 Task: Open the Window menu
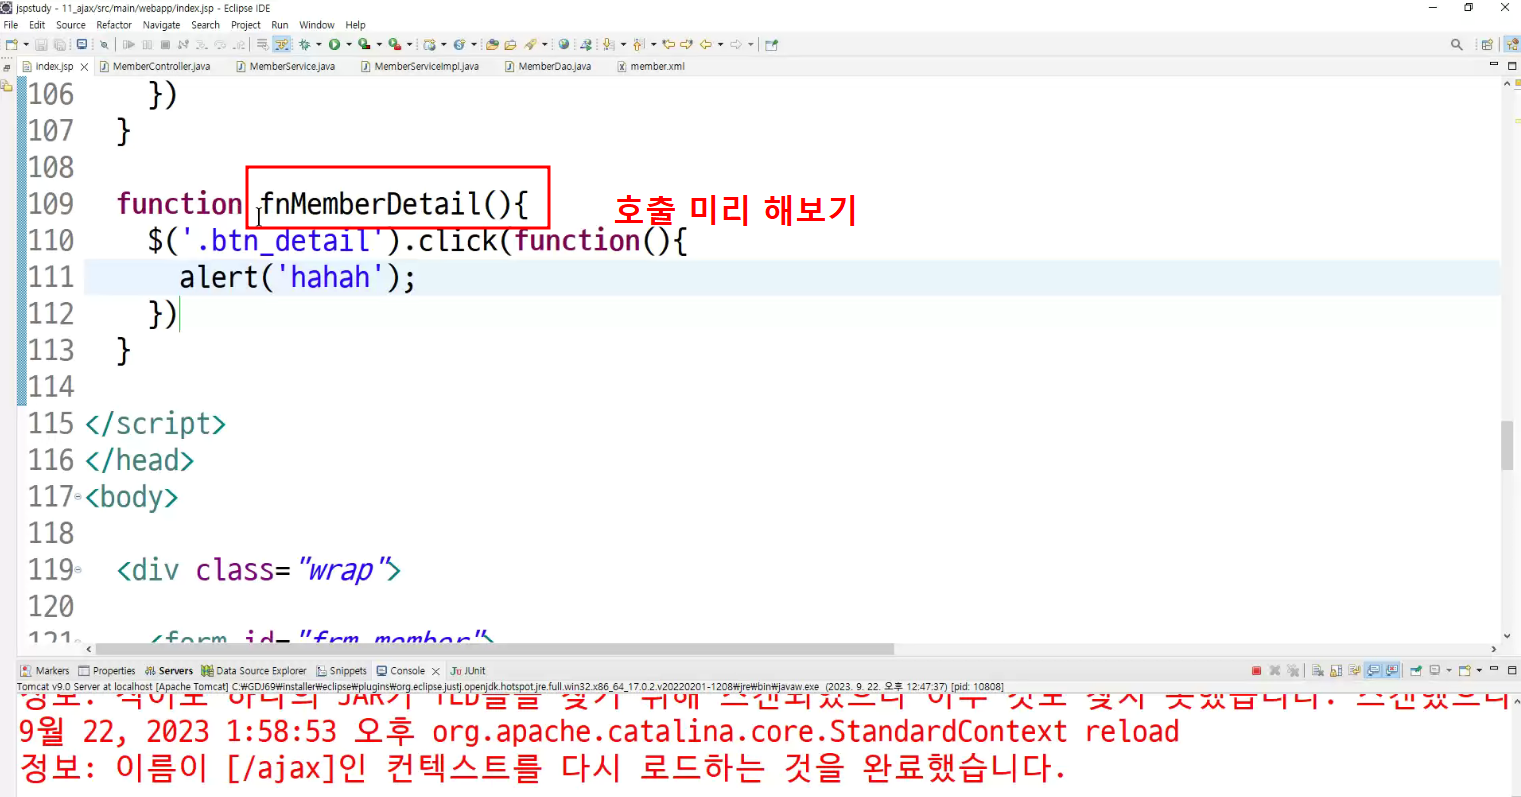(317, 25)
